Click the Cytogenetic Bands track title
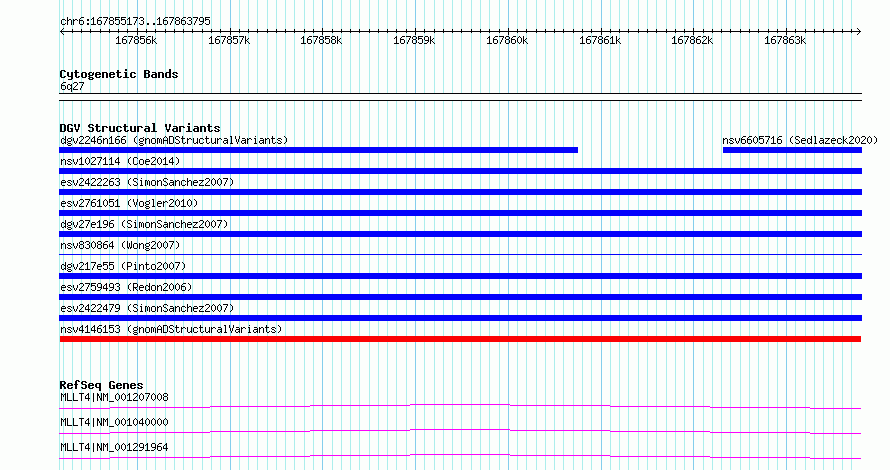The height and width of the screenshot is (470, 890). coord(119,74)
